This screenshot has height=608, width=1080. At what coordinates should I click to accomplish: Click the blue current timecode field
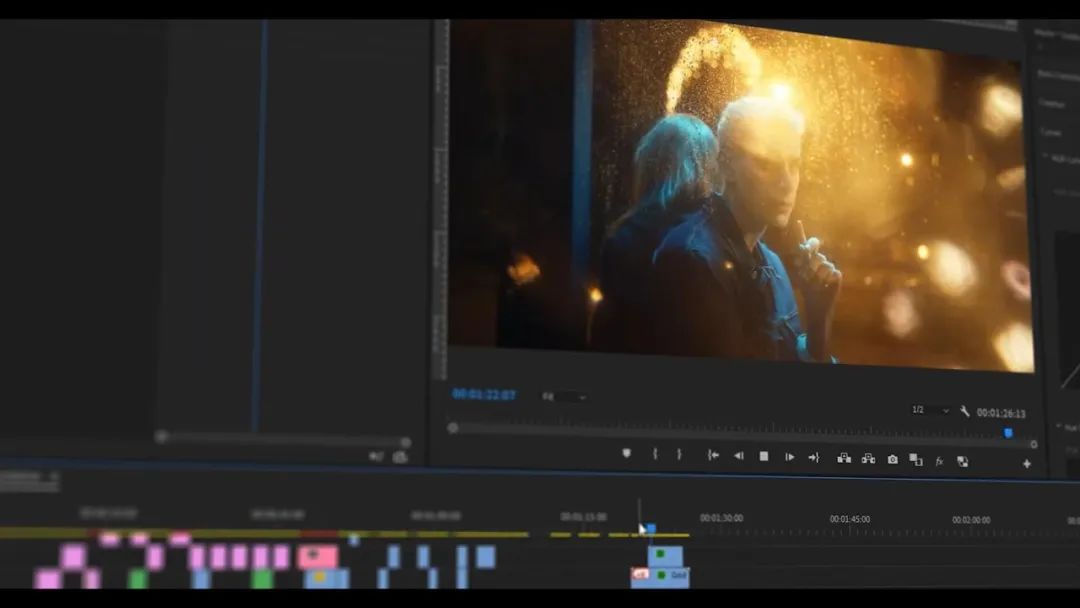click(x=484, y=395)
